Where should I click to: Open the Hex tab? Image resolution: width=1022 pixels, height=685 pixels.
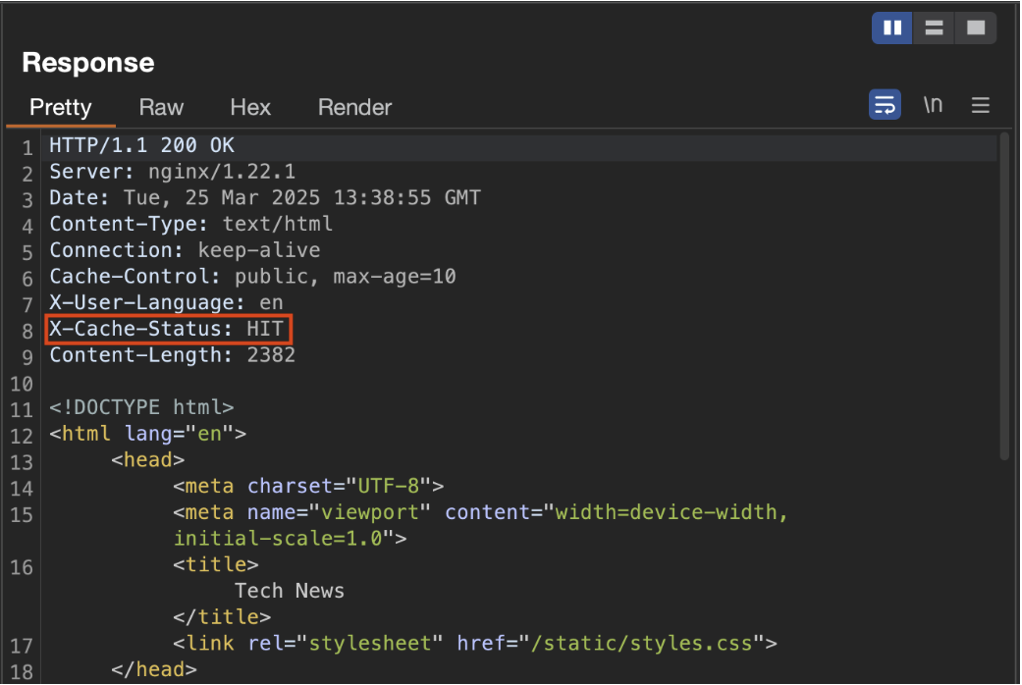[250, 107]
